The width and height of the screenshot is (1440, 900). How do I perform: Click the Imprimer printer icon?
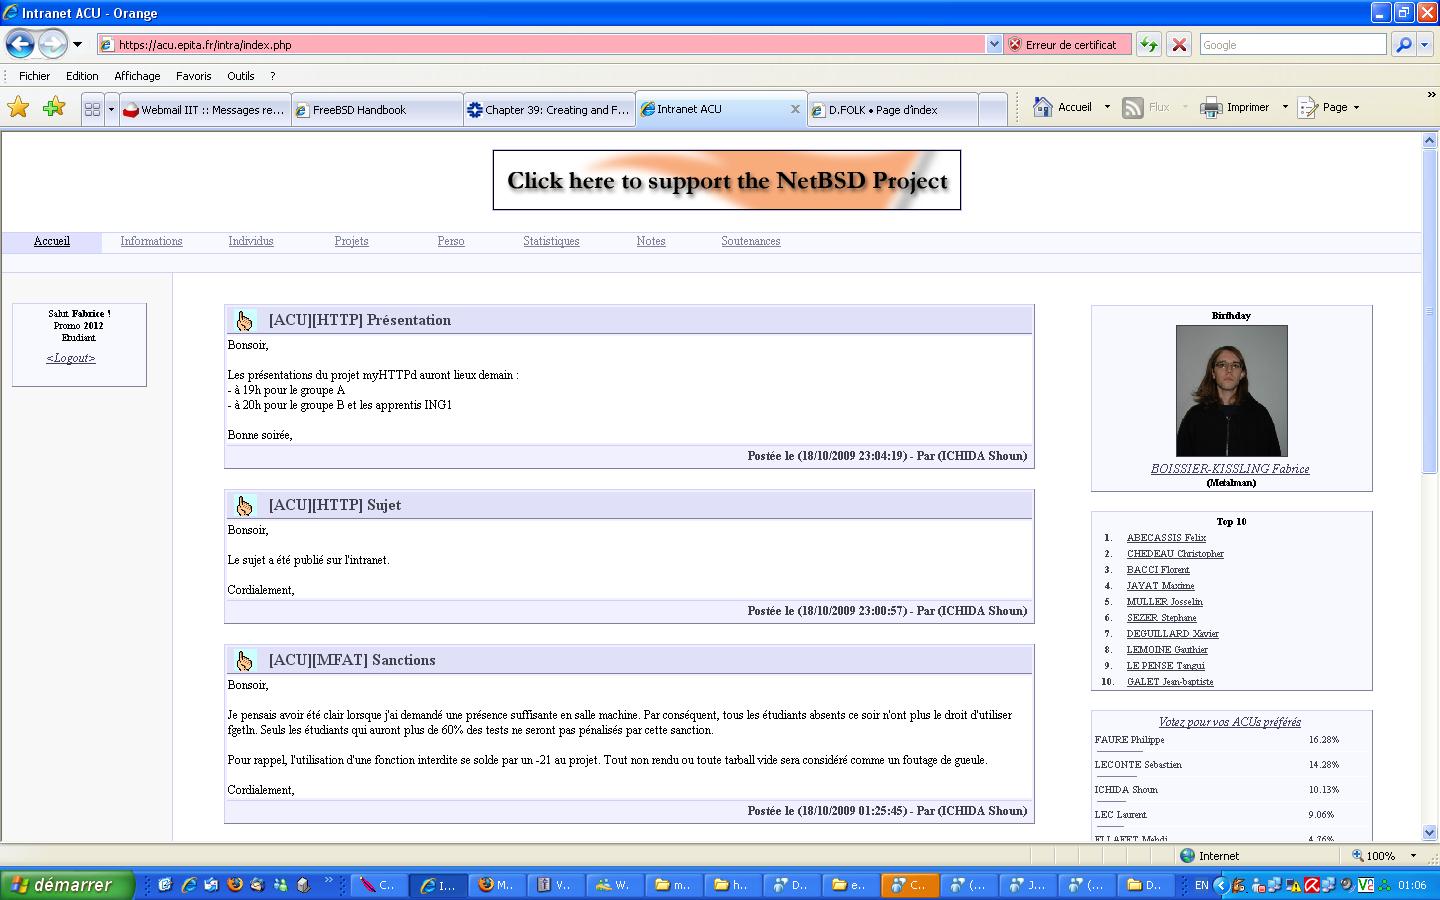[1211, 108]
